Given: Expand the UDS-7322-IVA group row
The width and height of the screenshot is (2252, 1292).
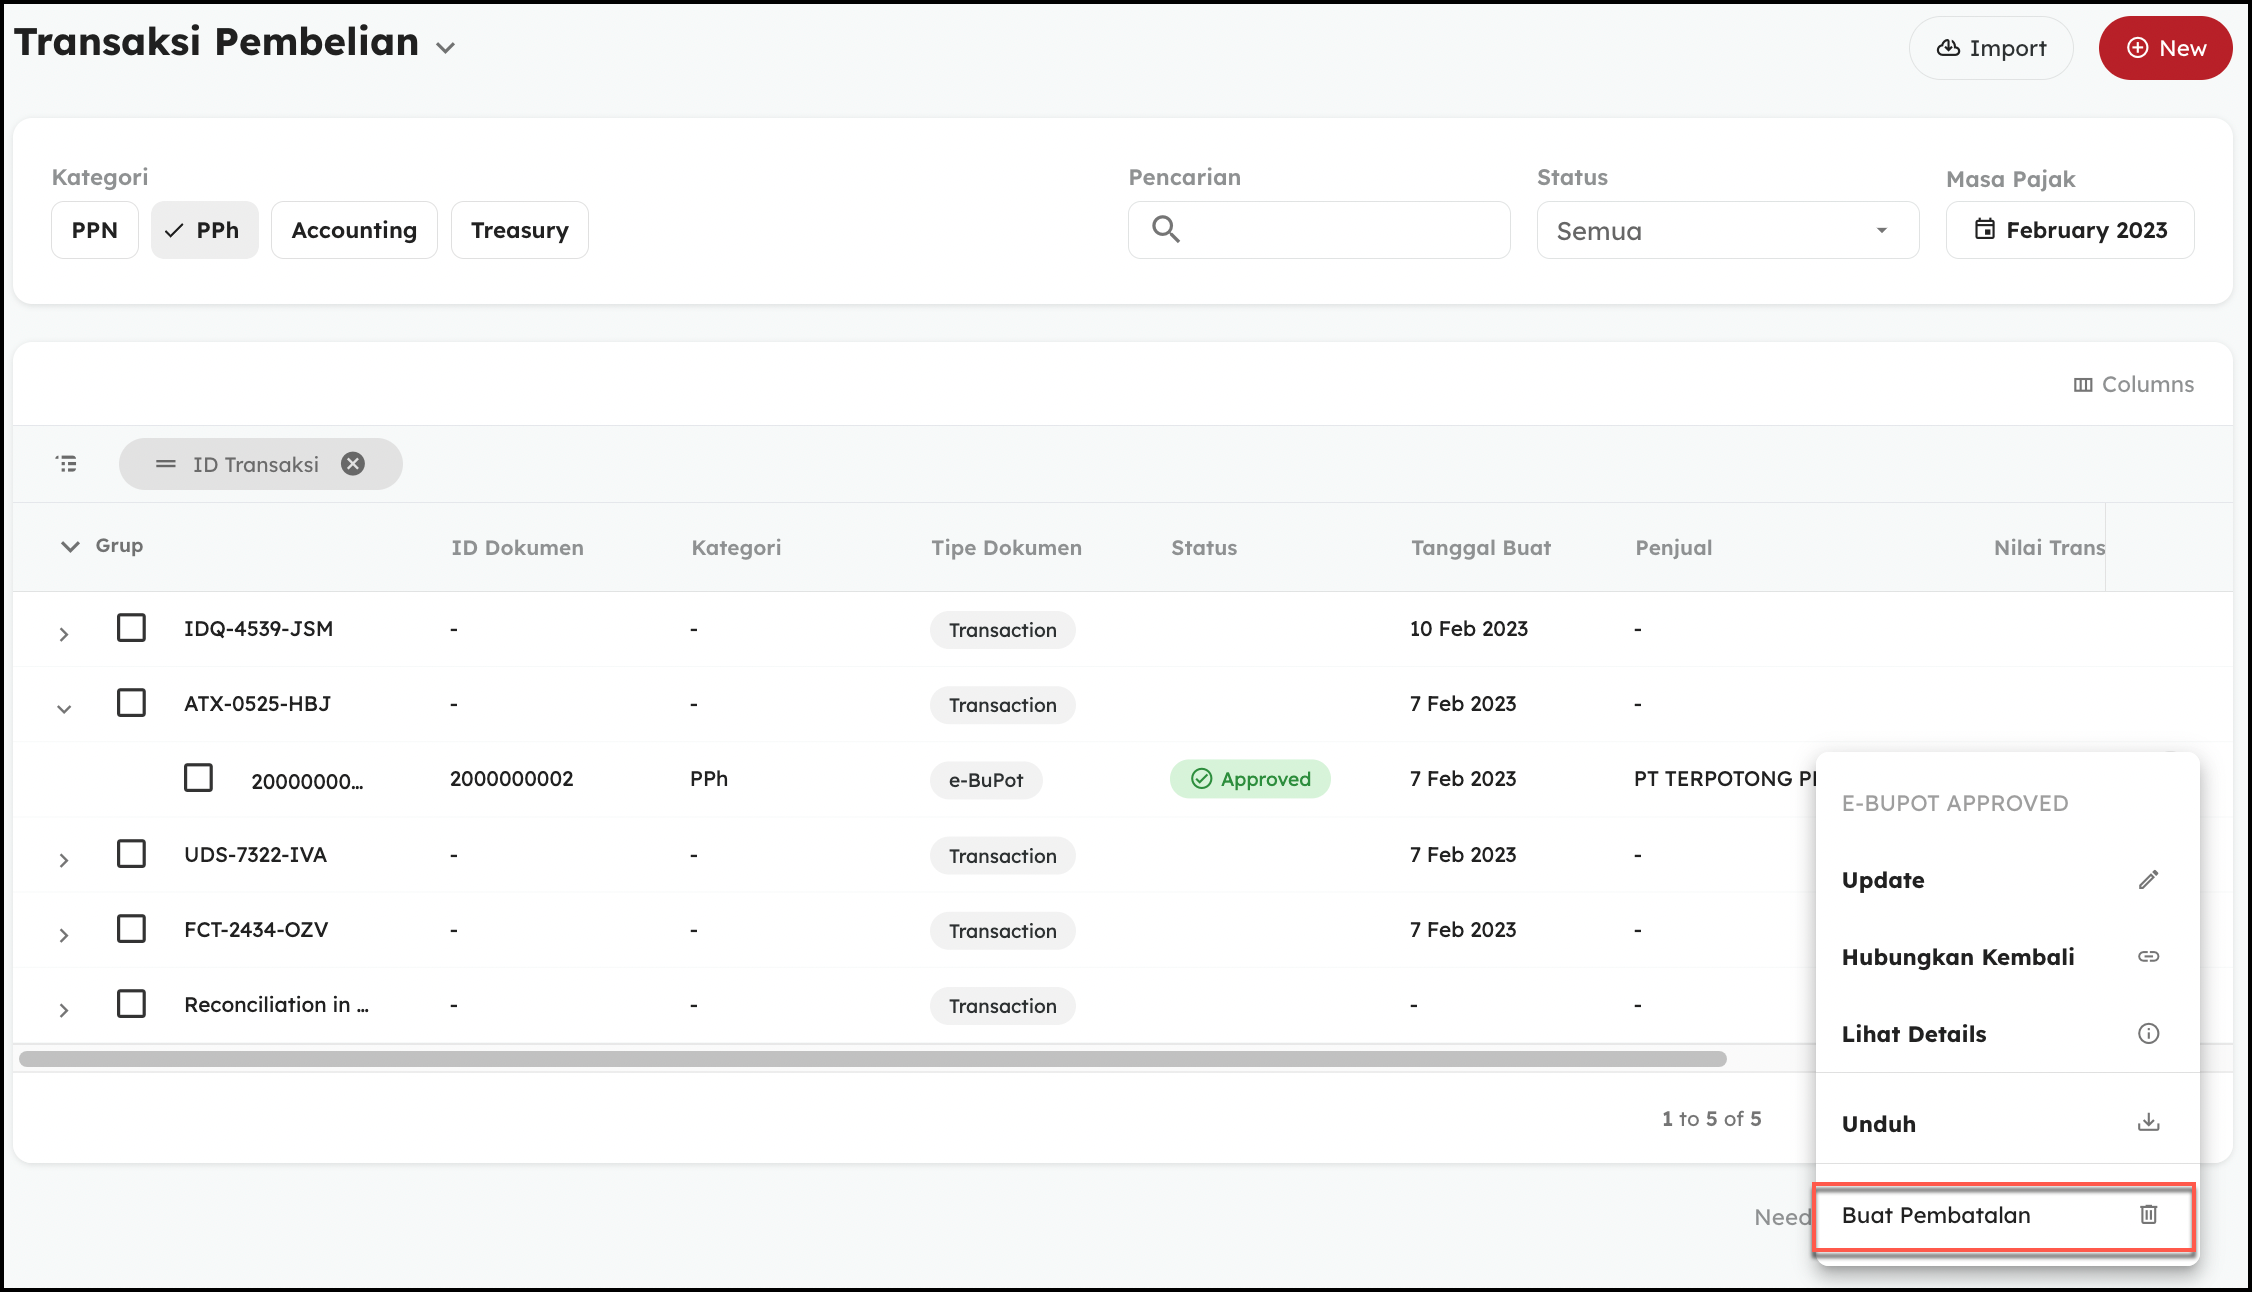Looking at the screenshot, I should (x=64, y=860).
